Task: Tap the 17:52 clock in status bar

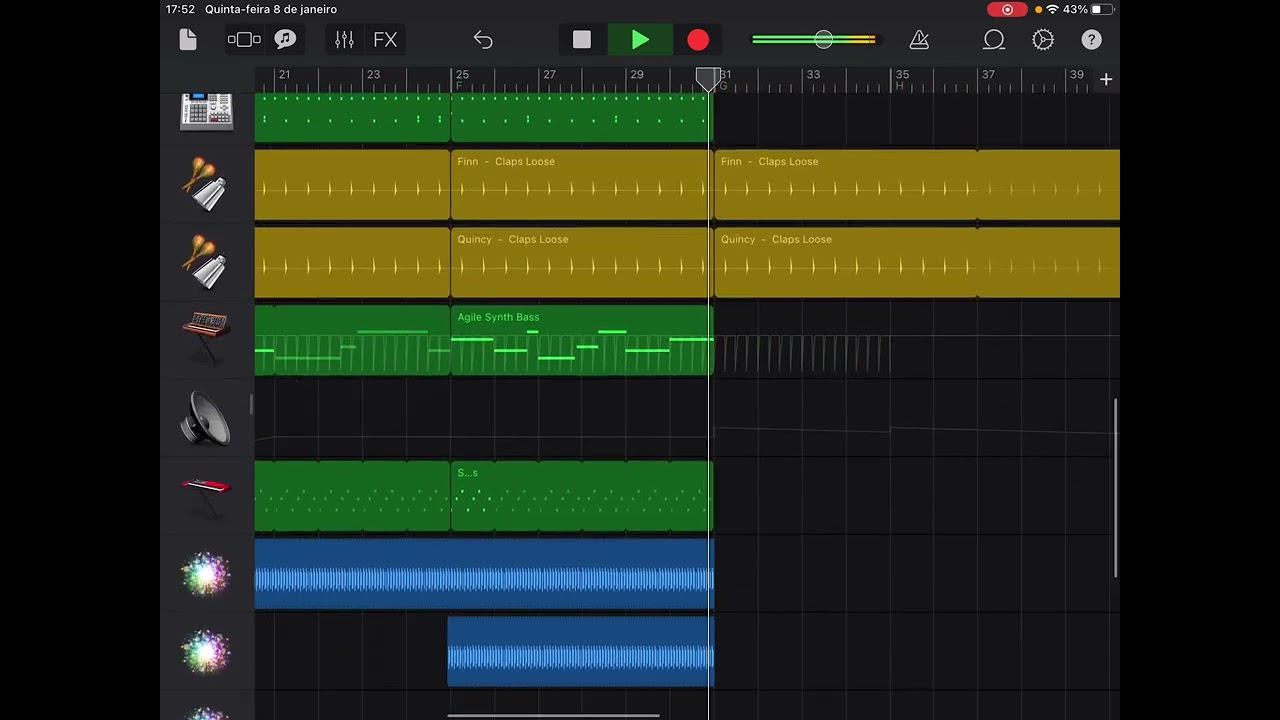Action: pos(180,9)
